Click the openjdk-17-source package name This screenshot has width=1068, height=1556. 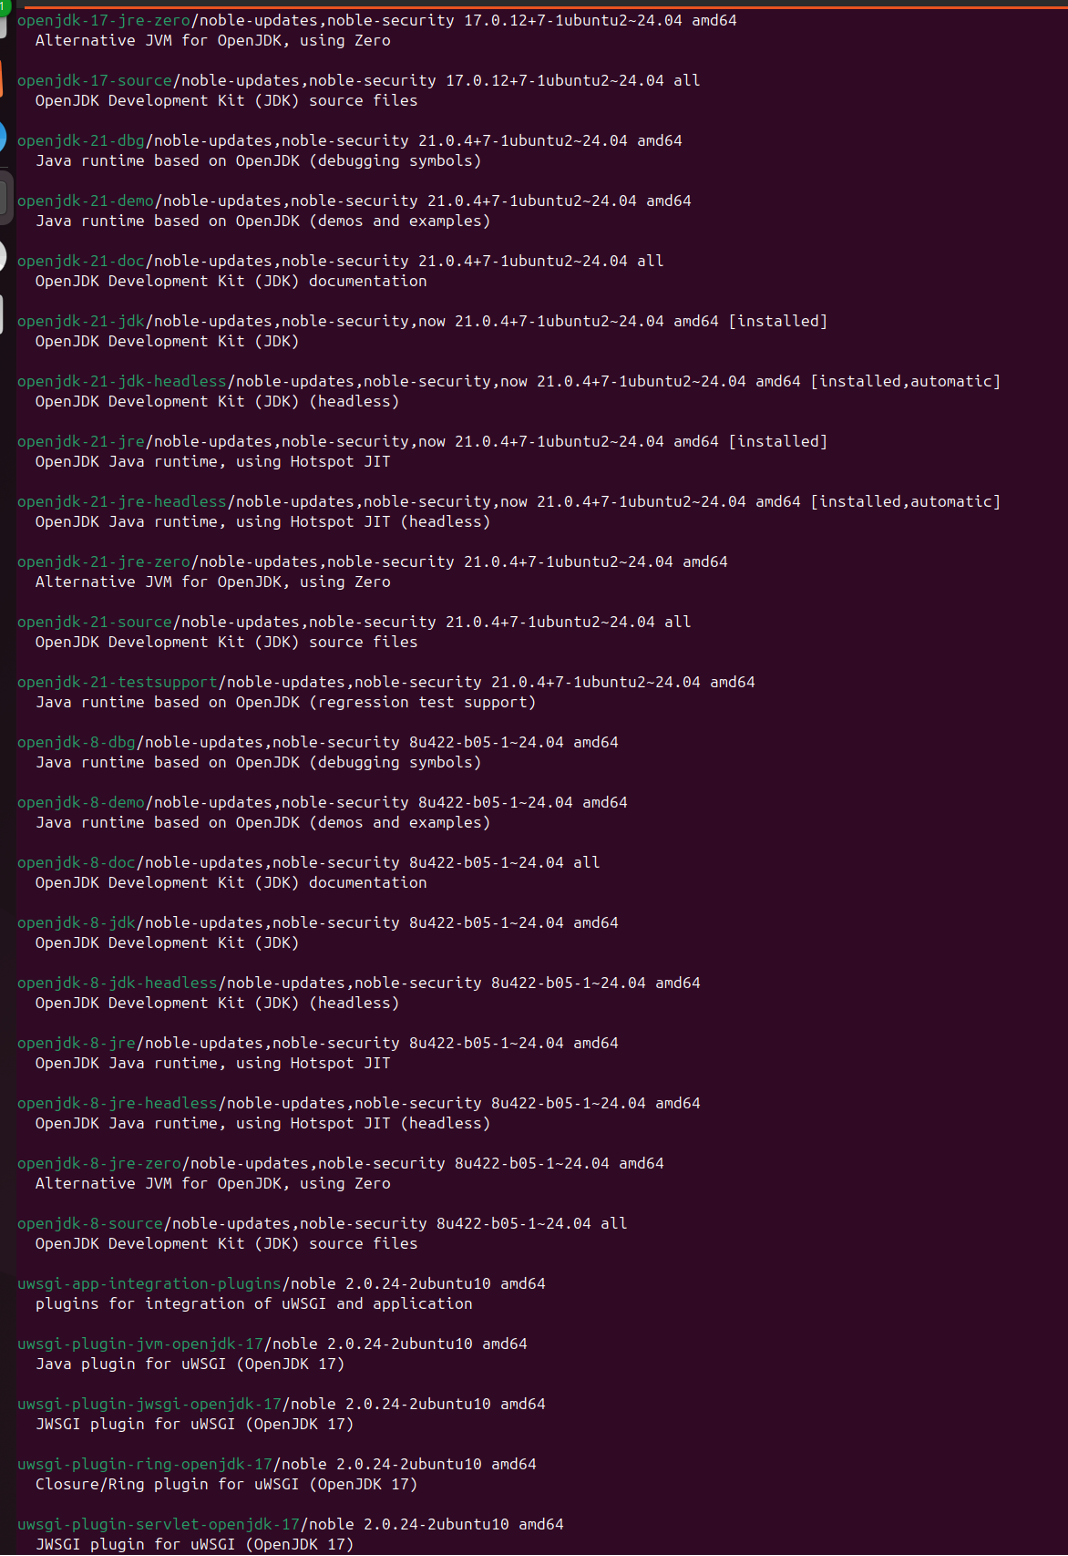[x=94, y=80]
